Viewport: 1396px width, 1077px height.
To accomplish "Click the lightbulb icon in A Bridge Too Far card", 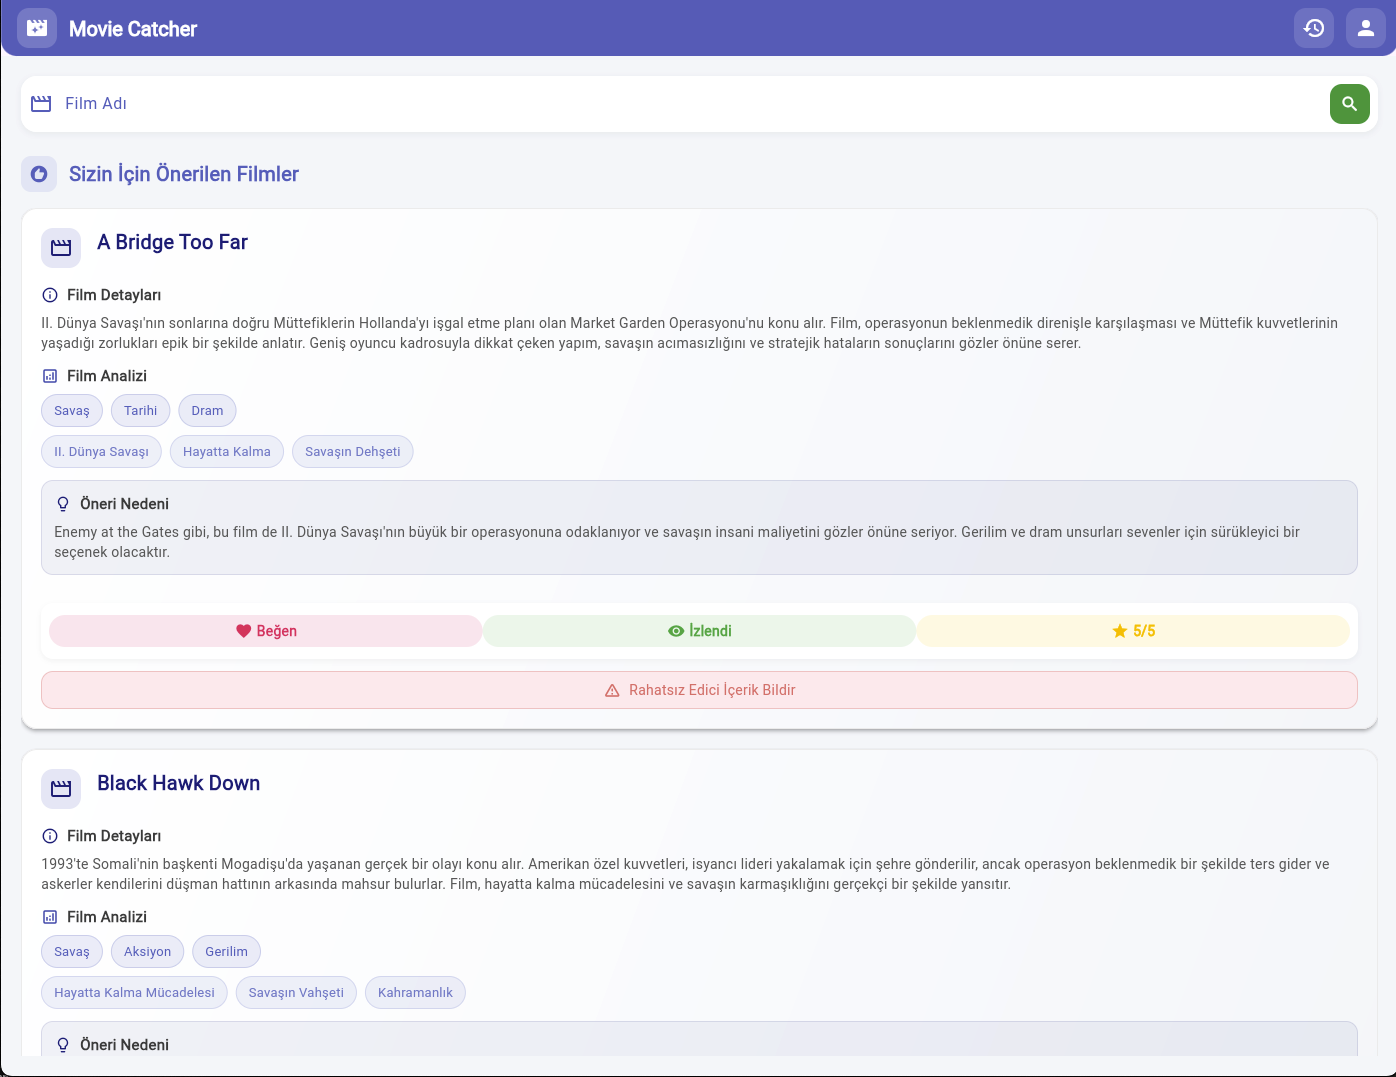I will pyautogui.click(x=63, y=504).
